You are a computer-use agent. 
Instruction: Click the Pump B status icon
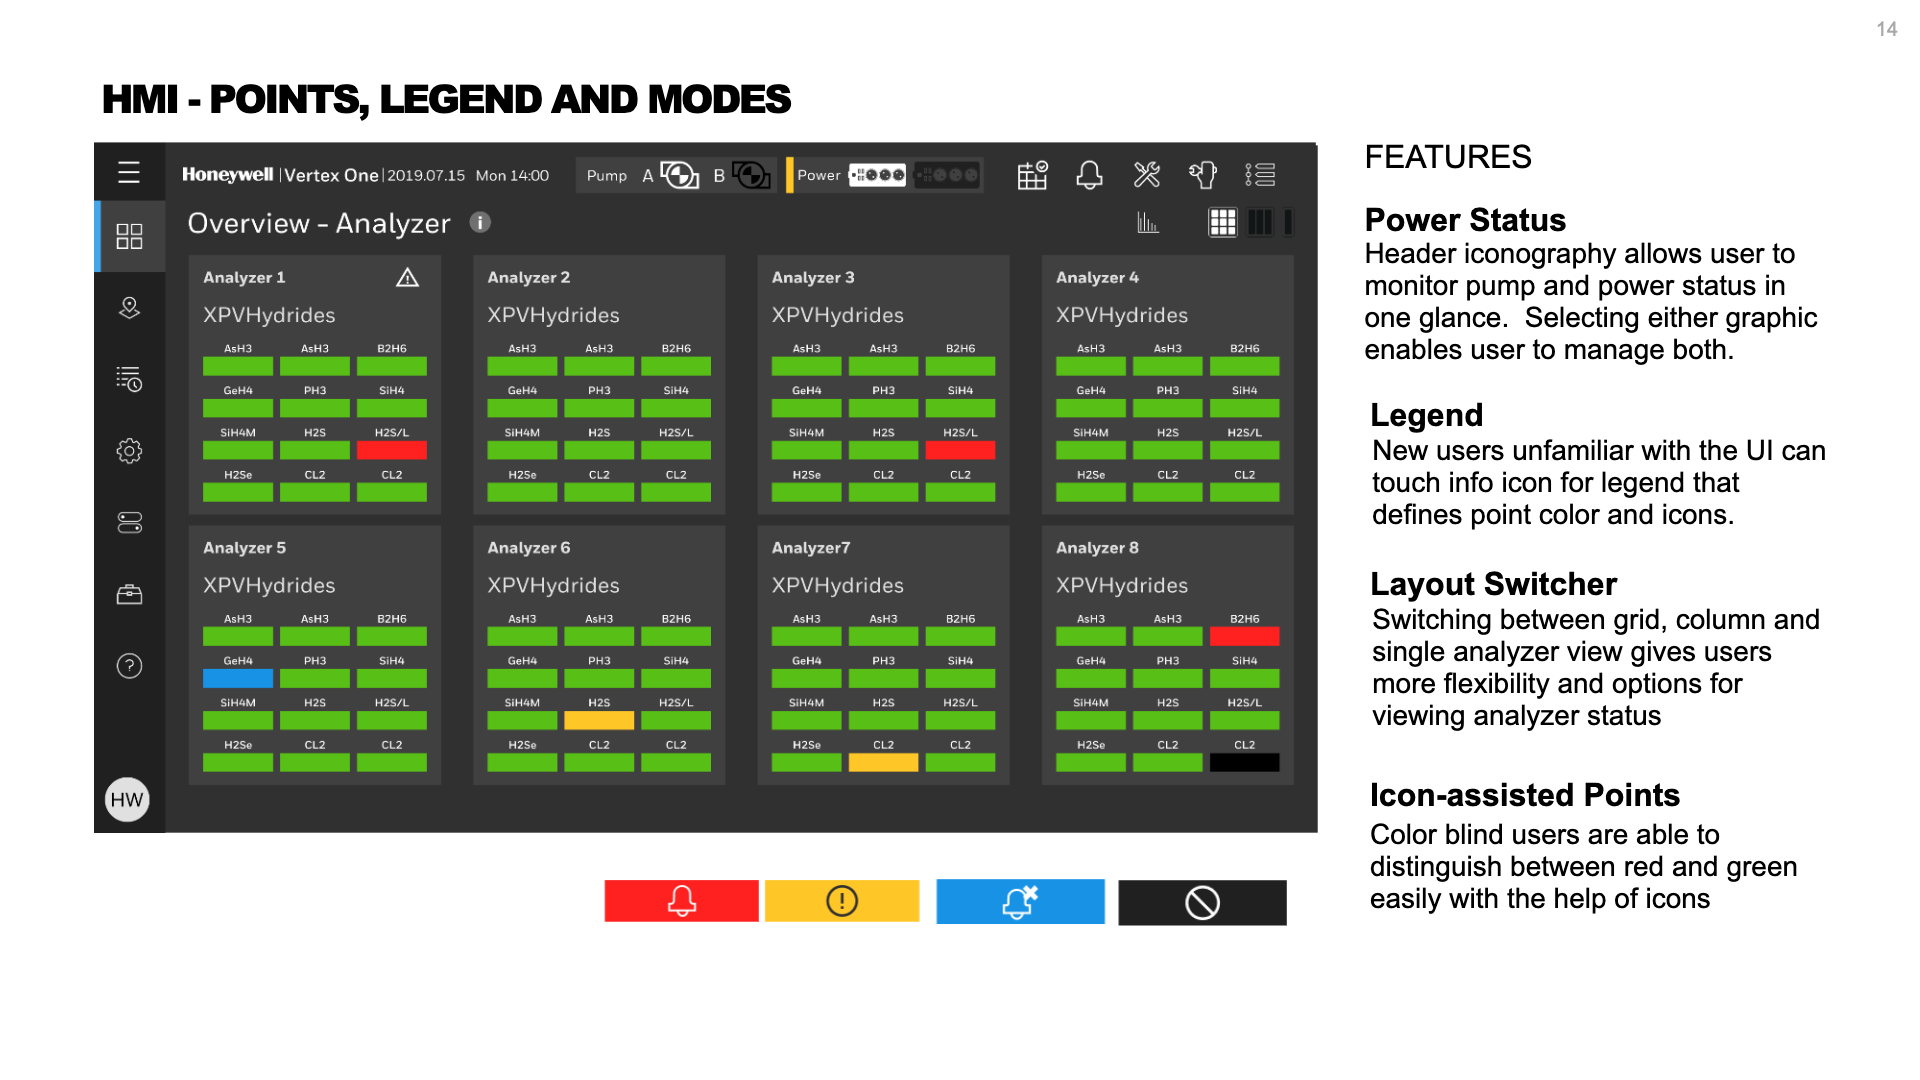pyautogui.click(x=751, y=176)
